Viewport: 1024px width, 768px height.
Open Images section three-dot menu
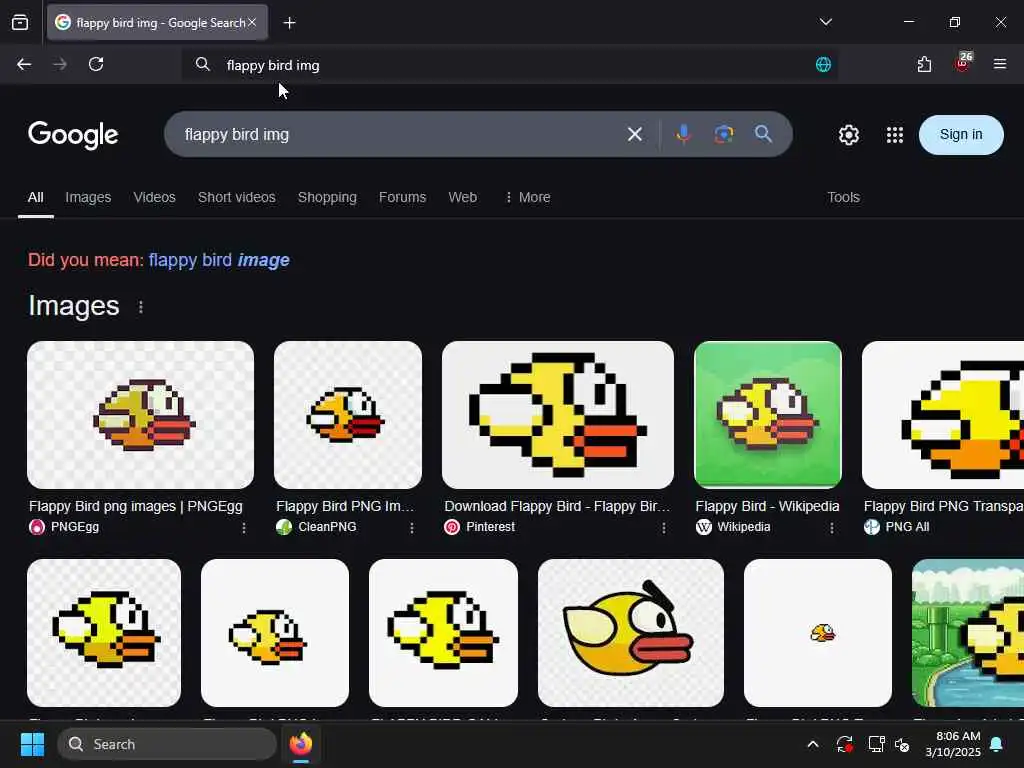point(141,307)
